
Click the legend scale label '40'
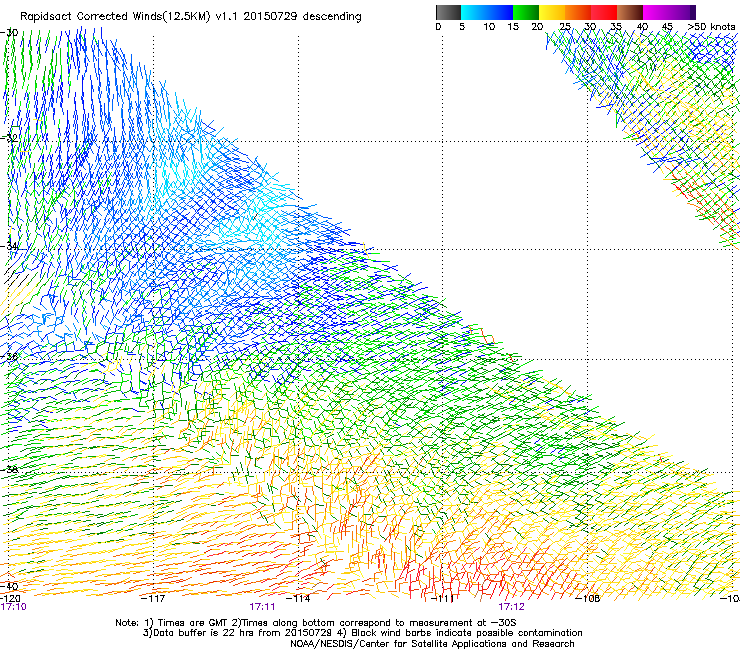642,27
